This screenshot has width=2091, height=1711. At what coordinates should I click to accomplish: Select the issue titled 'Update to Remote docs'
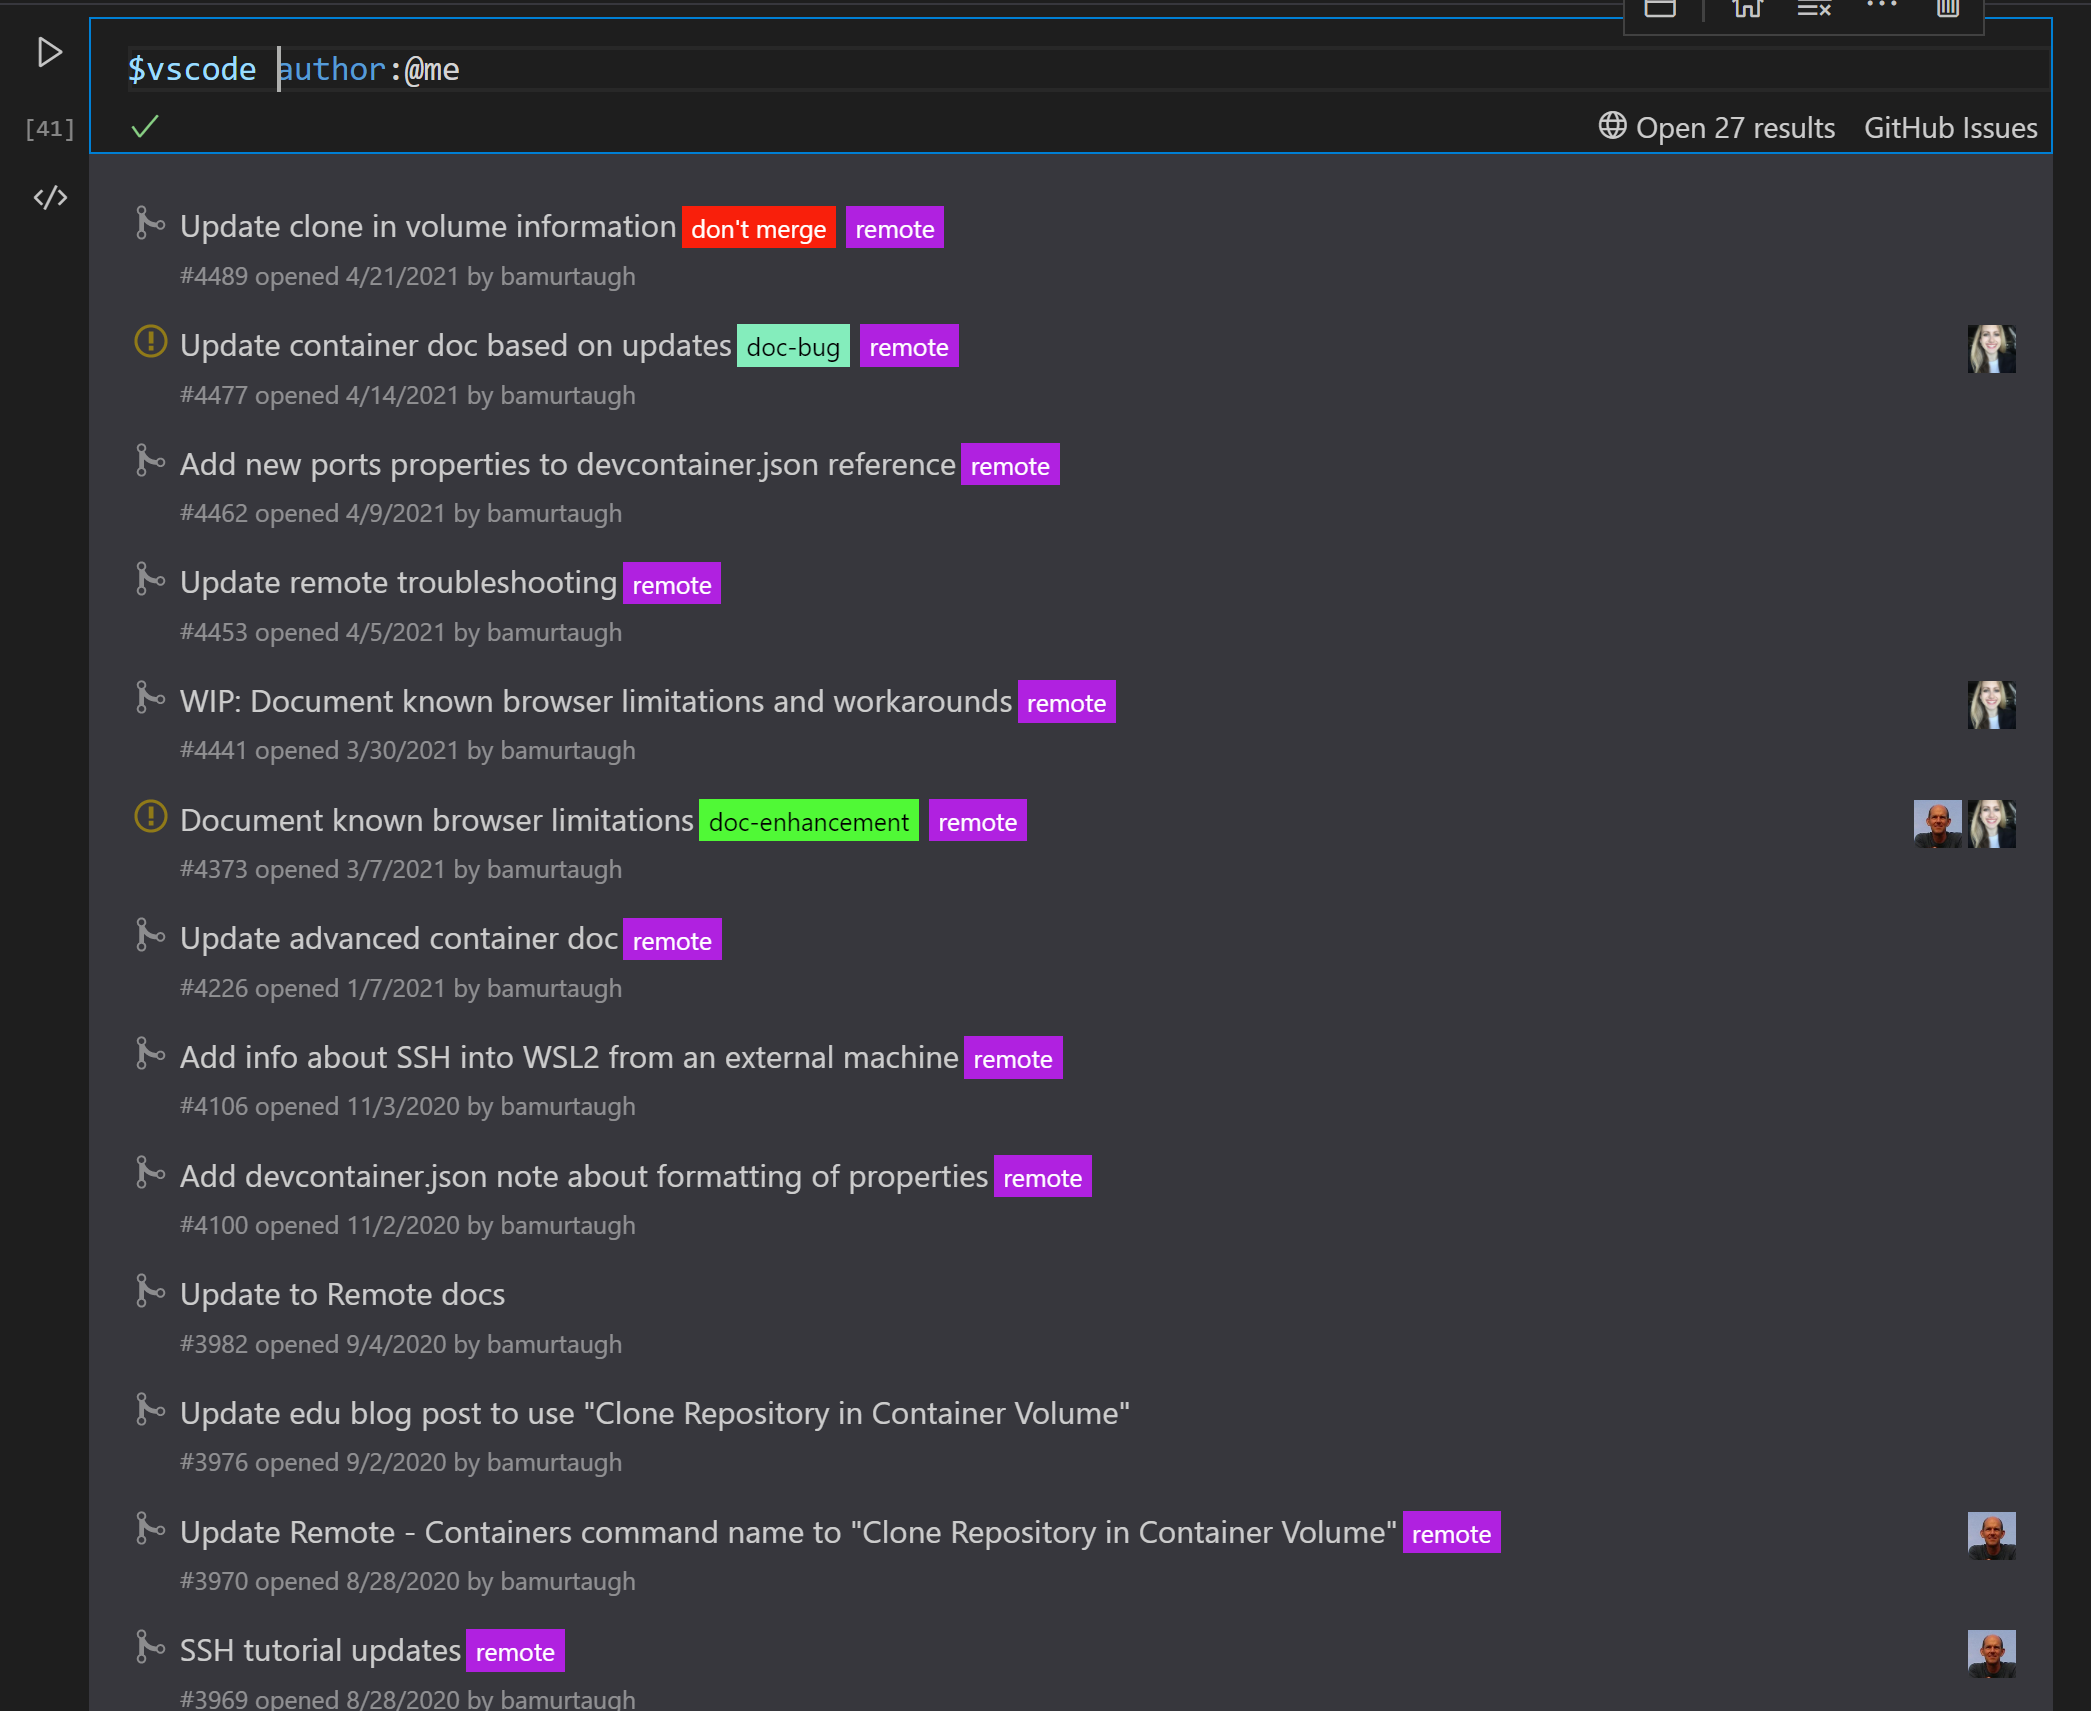point(342,1293)
